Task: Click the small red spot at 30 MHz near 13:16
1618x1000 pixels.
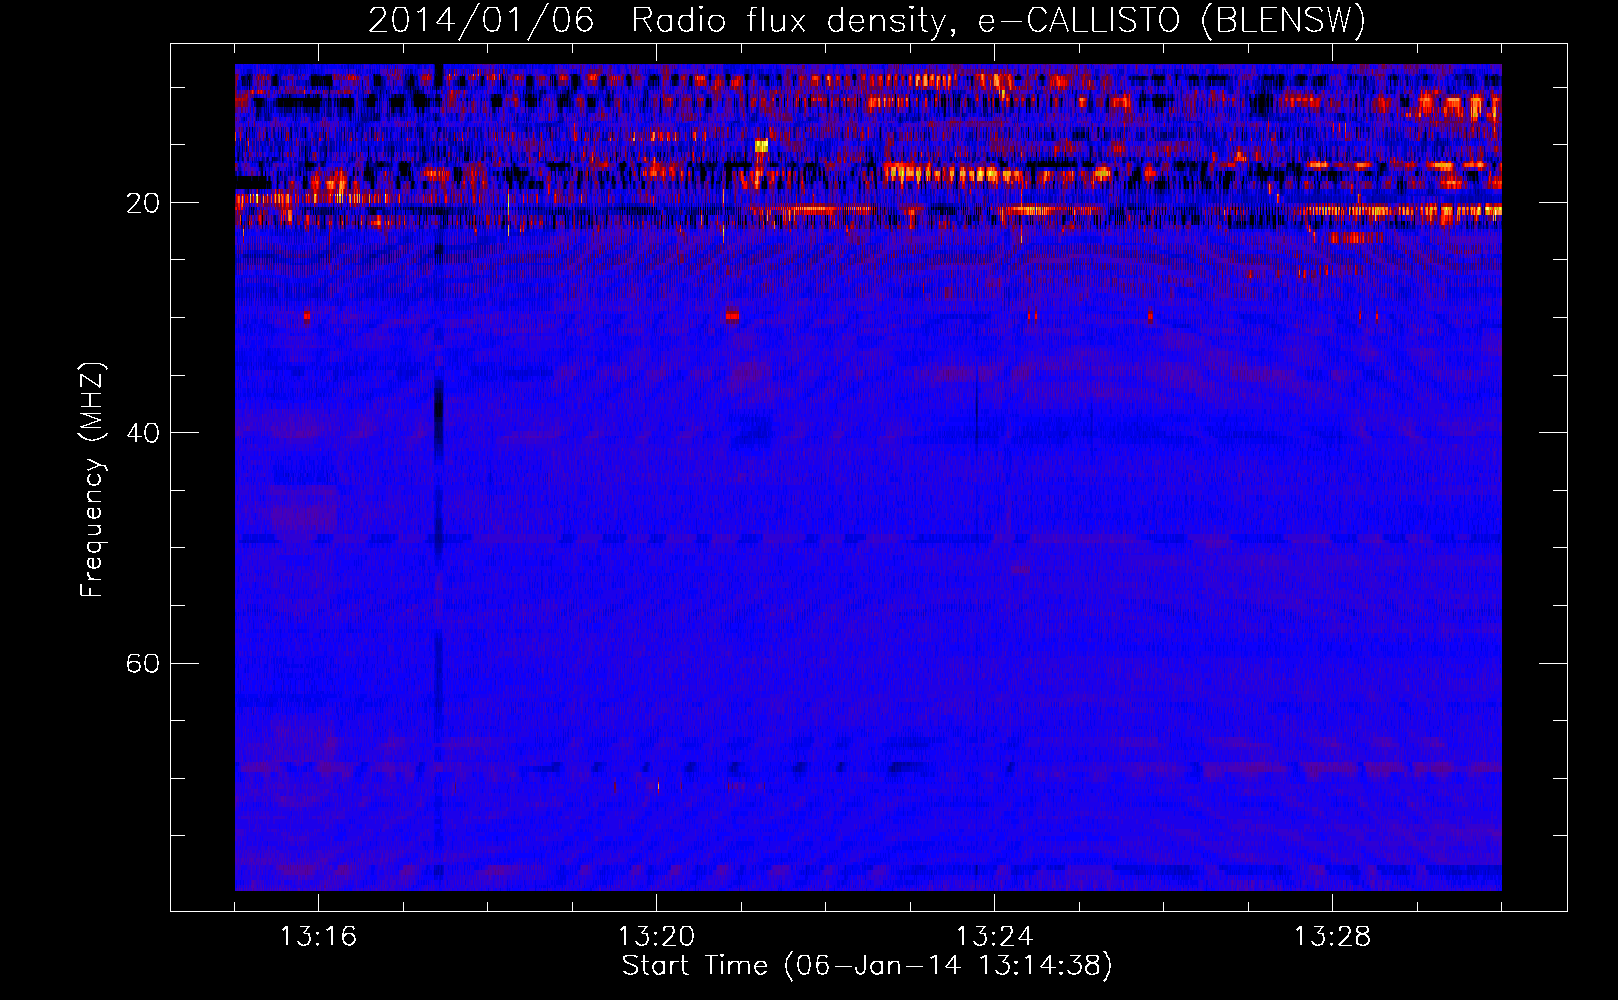Action: pos(306,316)
